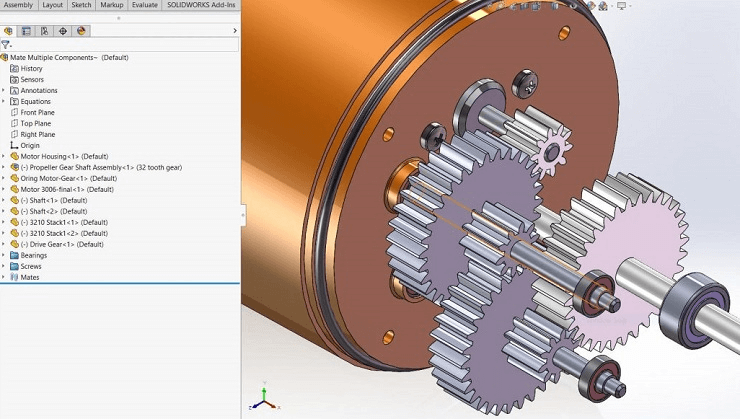Expand the Mates folder arrow
Viewport: 740px width, 419px height.
tap(4, 277)
